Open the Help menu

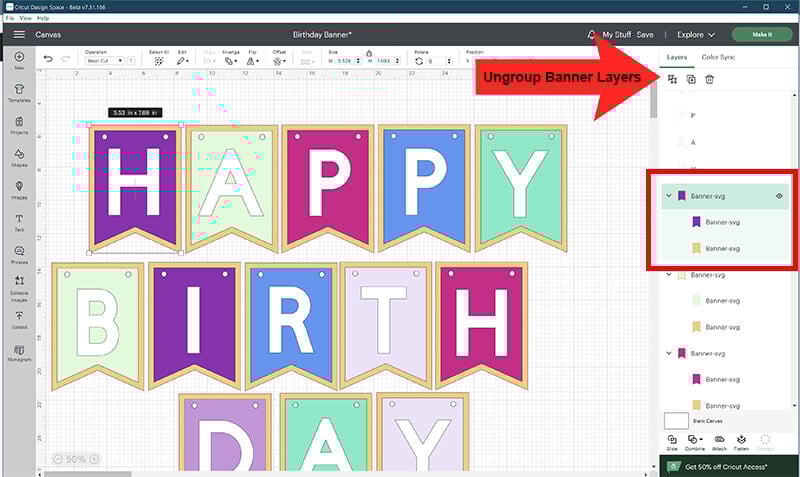tap(43, 18)
